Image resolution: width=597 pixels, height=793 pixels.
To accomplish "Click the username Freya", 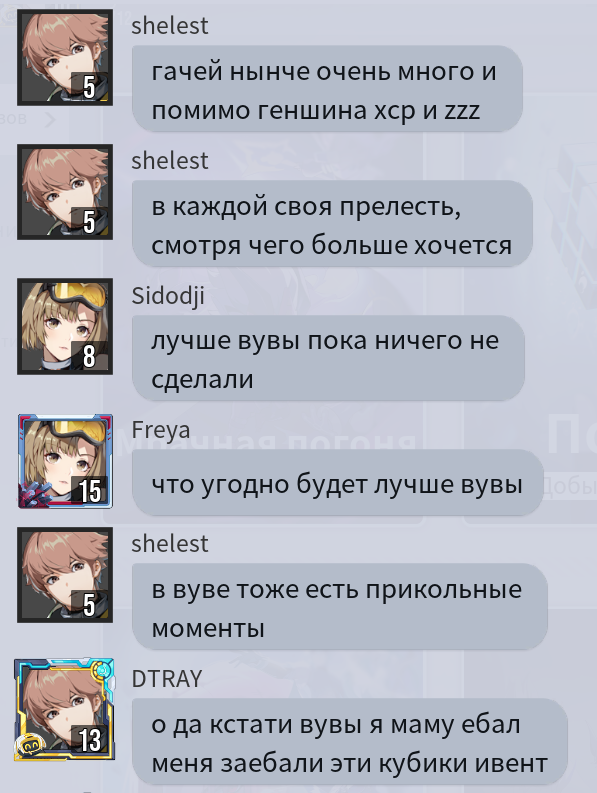I will [161, 430].
